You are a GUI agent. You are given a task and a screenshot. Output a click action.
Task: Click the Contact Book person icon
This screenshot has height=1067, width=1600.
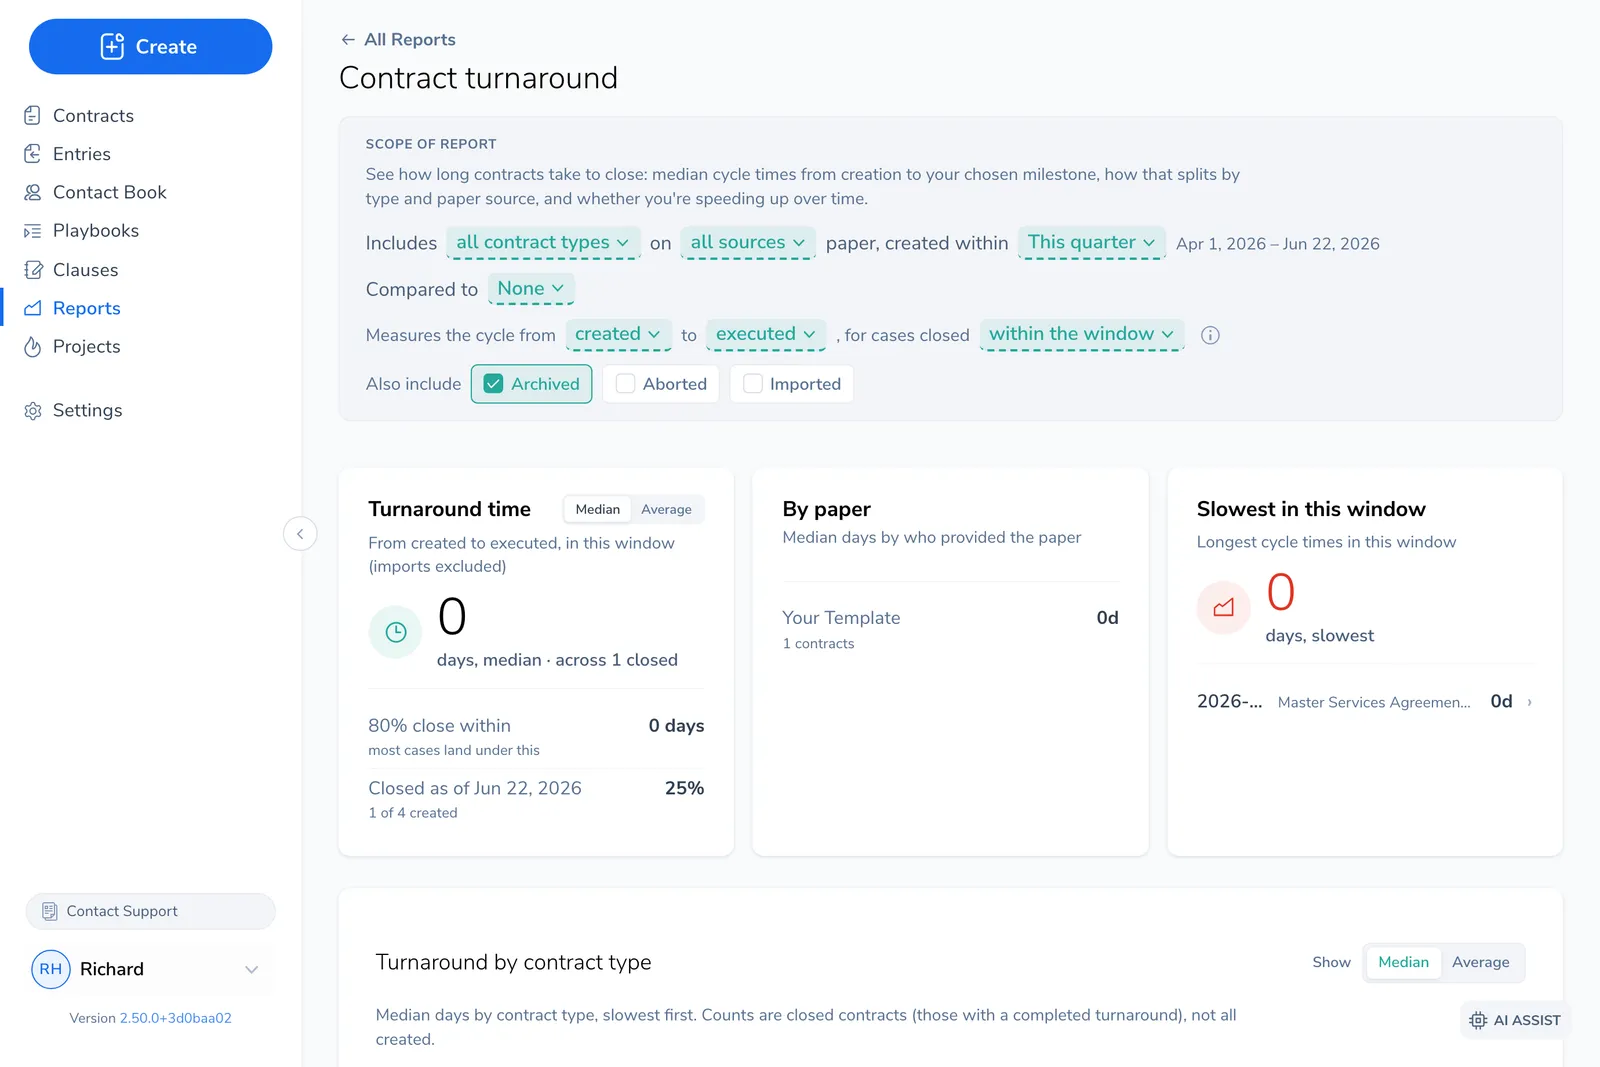[x=33, y=192]
